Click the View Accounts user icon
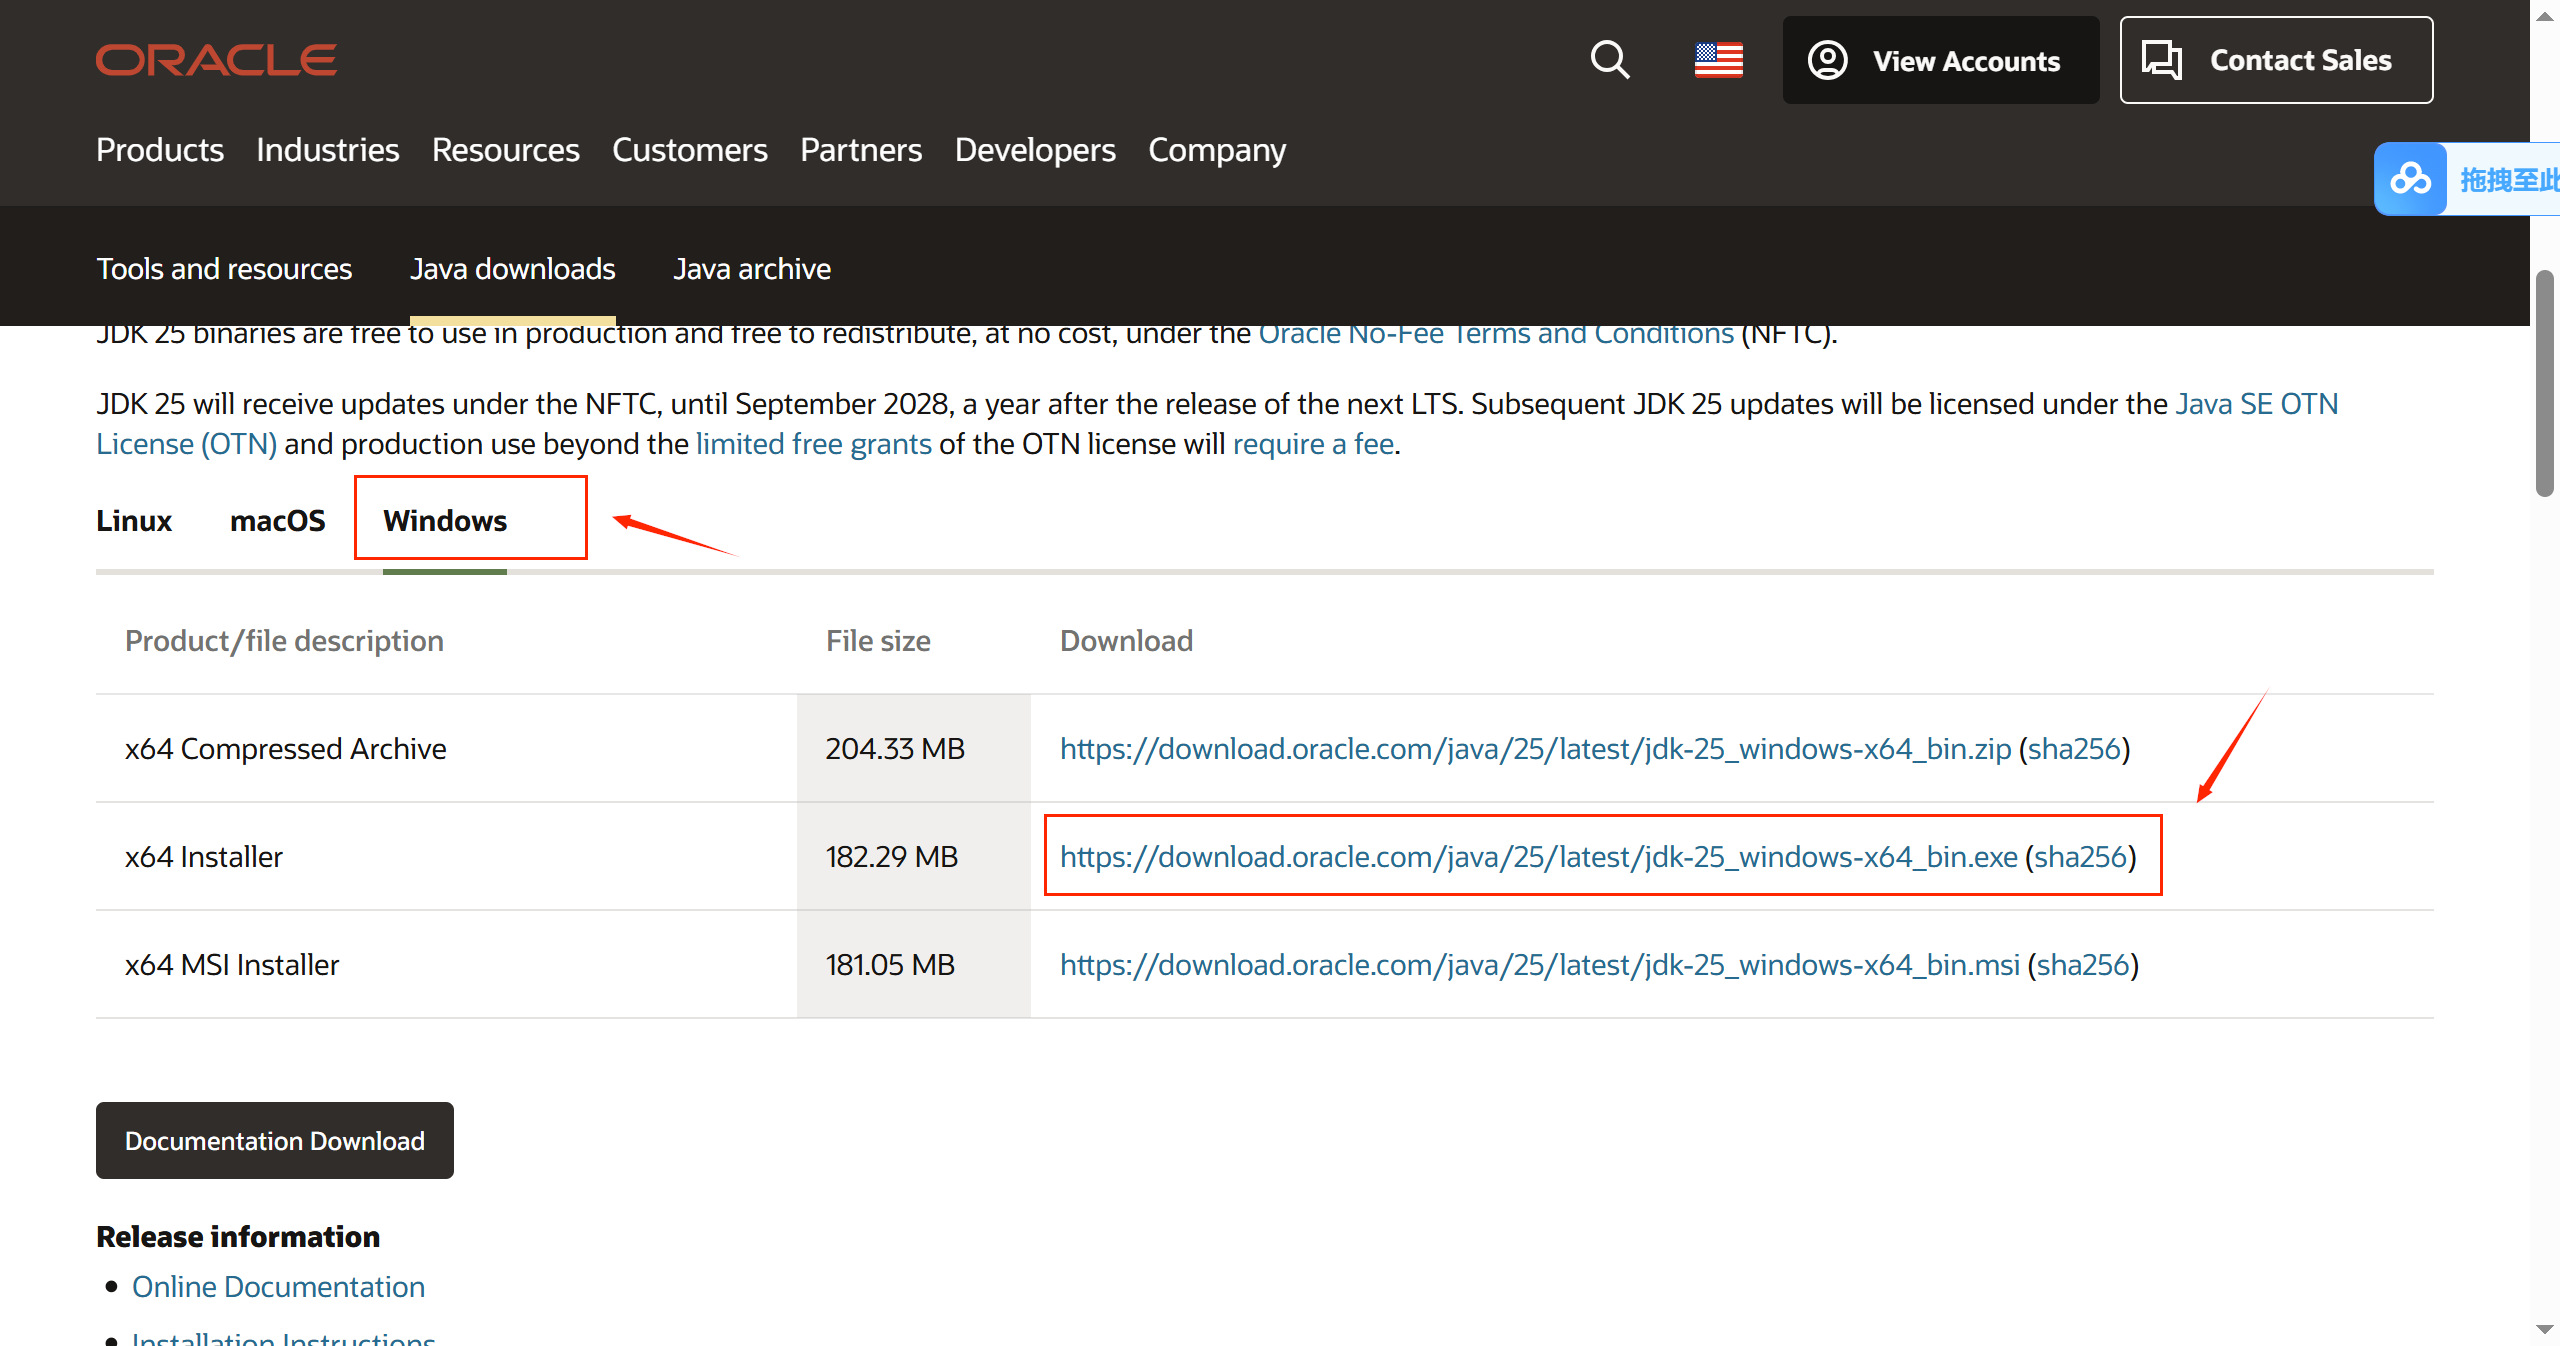 click(1827, 60)
